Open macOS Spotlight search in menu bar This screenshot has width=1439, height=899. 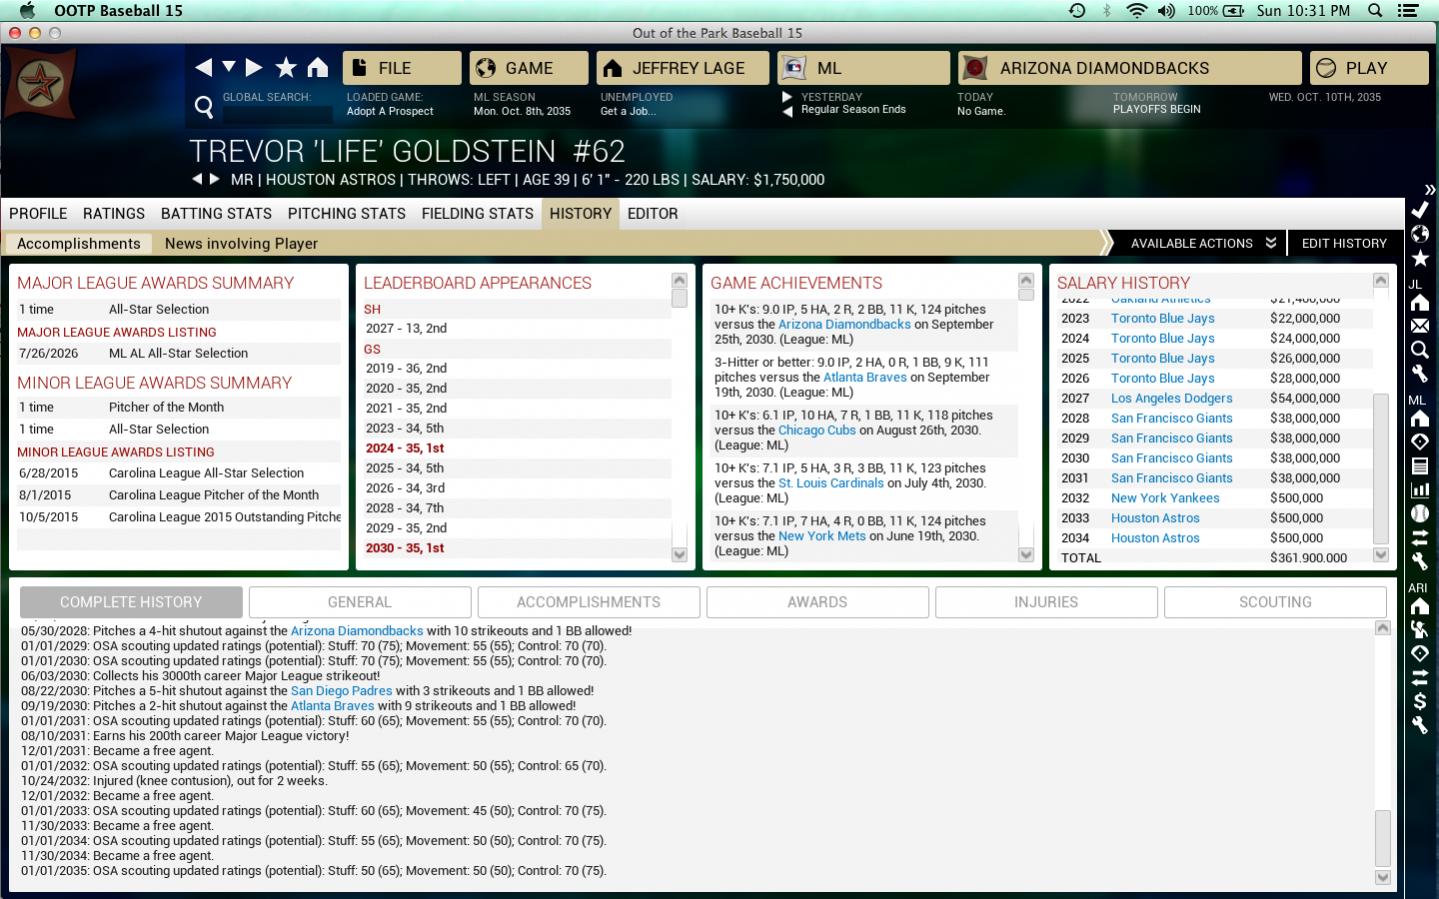(1375, 11)
